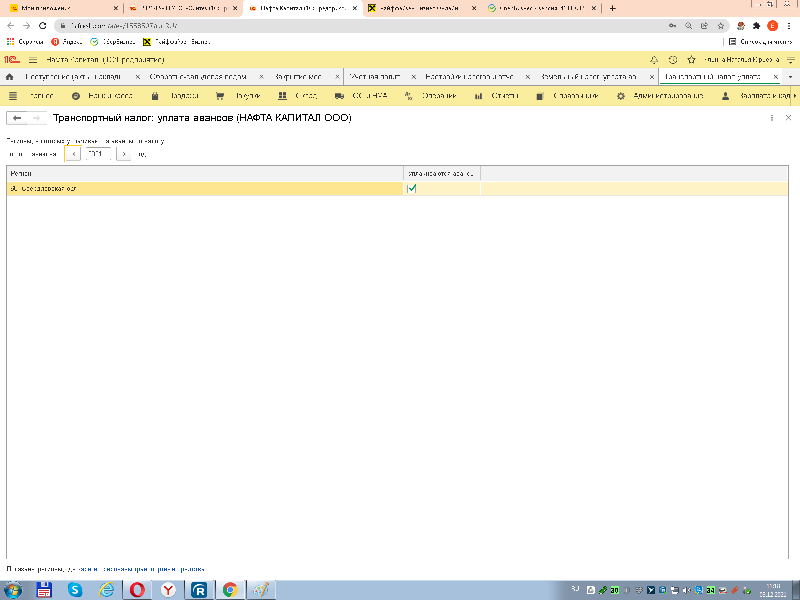The width and height of the screenshot is (800, 600).
Task: Switch to the first Chrome browser tab
Action: point(62,8)
